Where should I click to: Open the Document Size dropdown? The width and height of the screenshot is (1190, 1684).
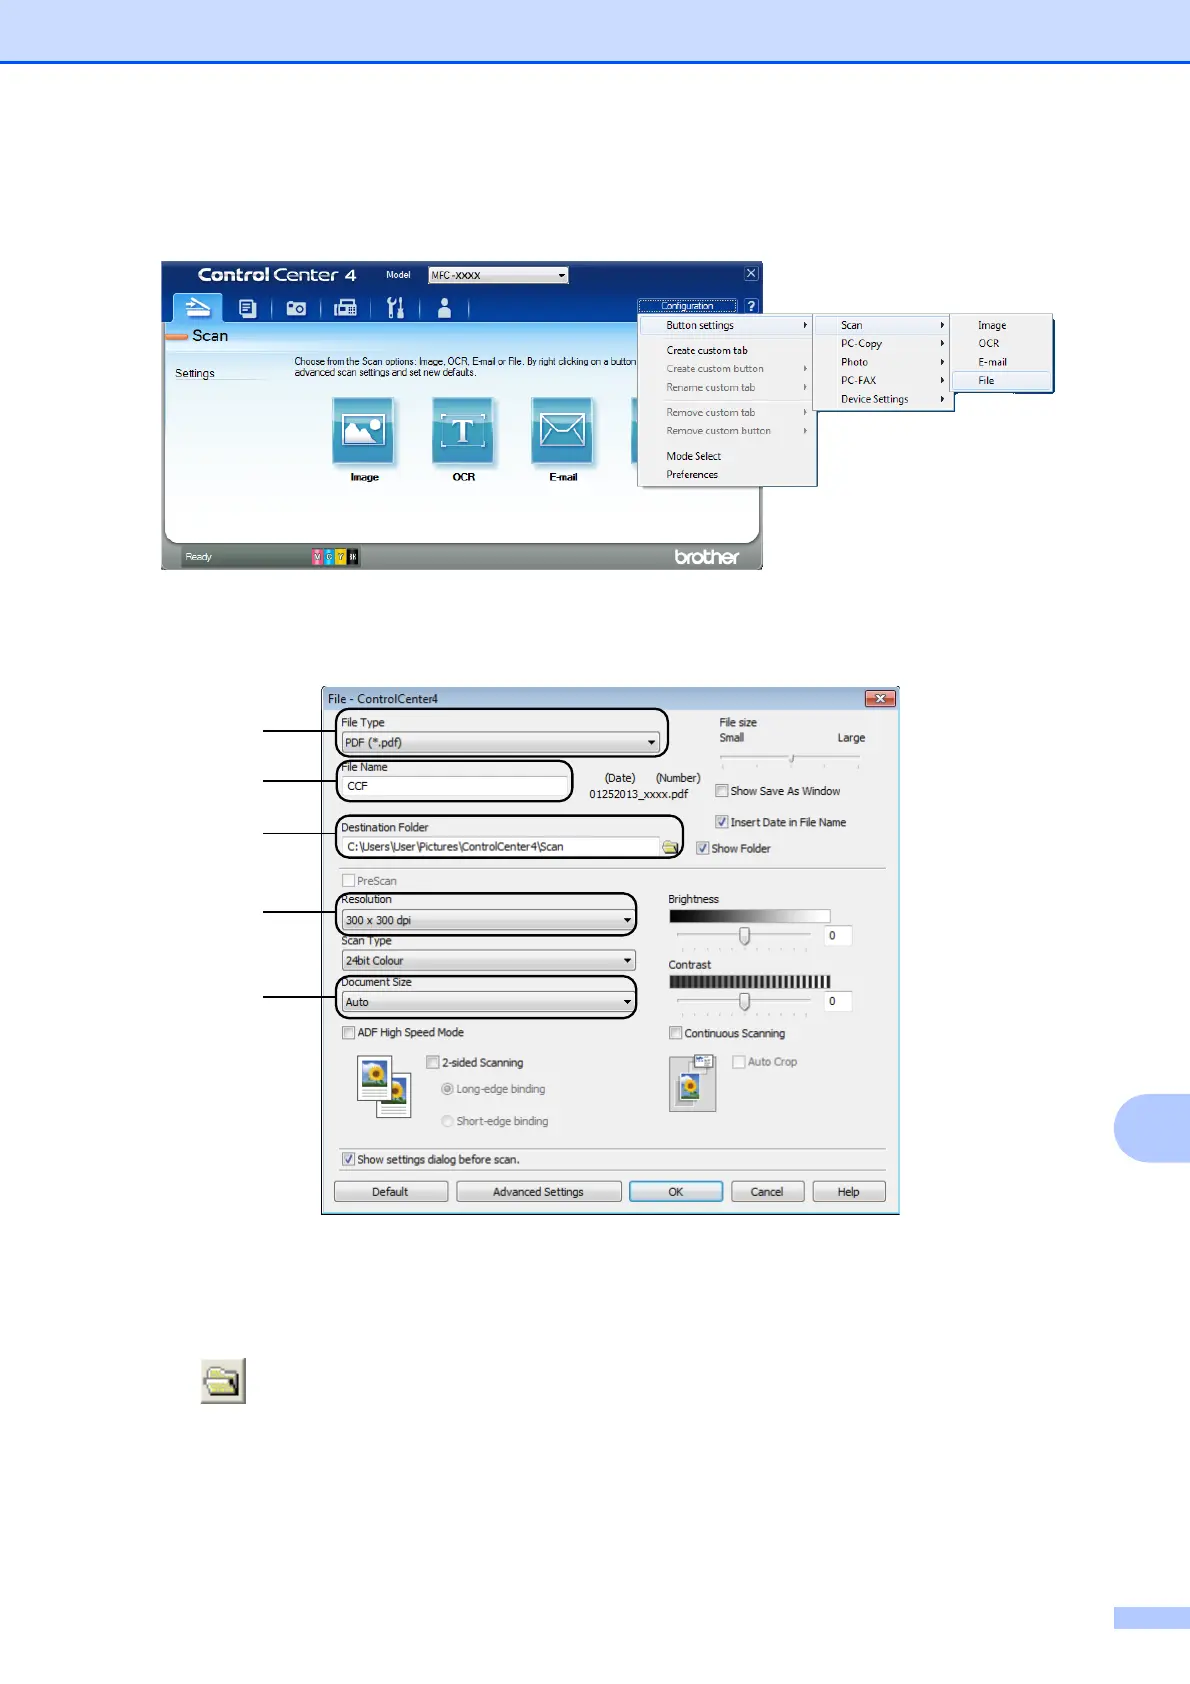pos(488,1002)
